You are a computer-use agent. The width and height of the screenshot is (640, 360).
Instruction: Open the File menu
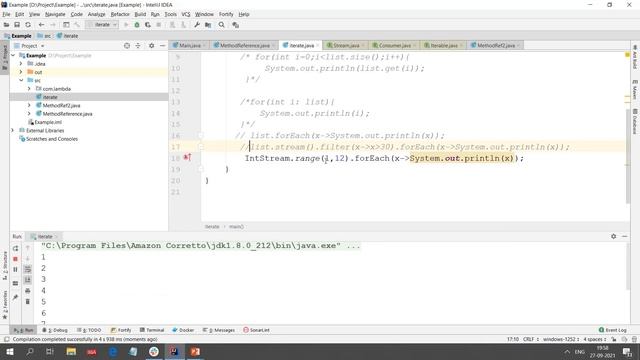(x=6, y=14)
